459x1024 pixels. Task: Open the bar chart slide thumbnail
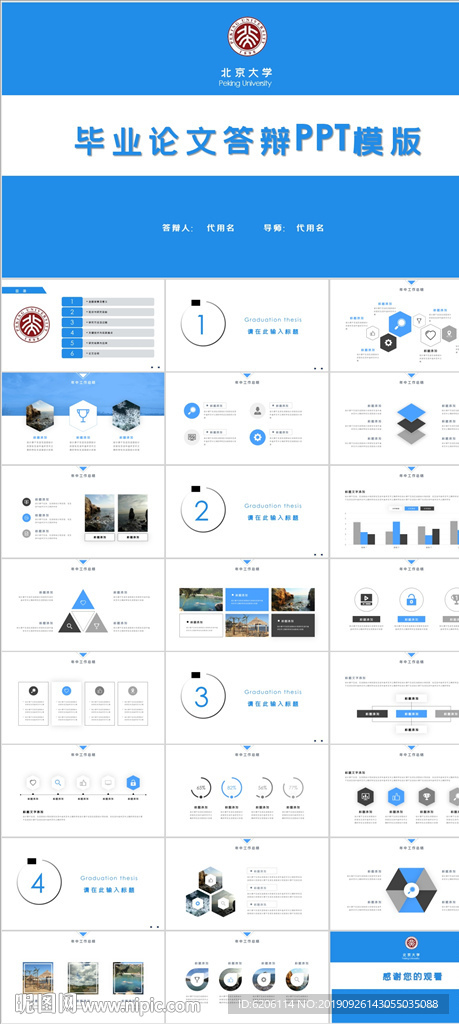(394, 511)
